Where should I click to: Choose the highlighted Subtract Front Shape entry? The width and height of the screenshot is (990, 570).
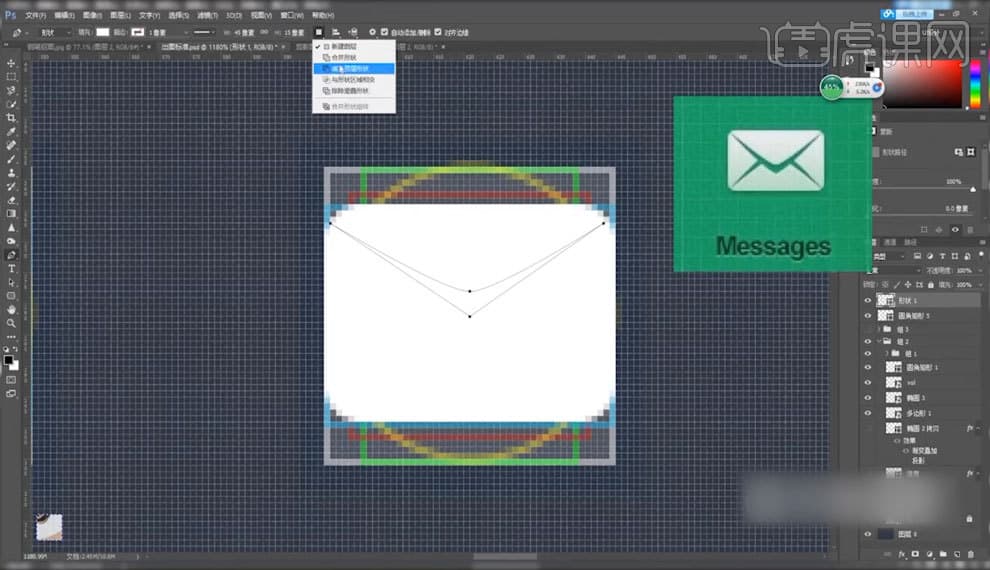pyautogui.click(x=354, y=68)
